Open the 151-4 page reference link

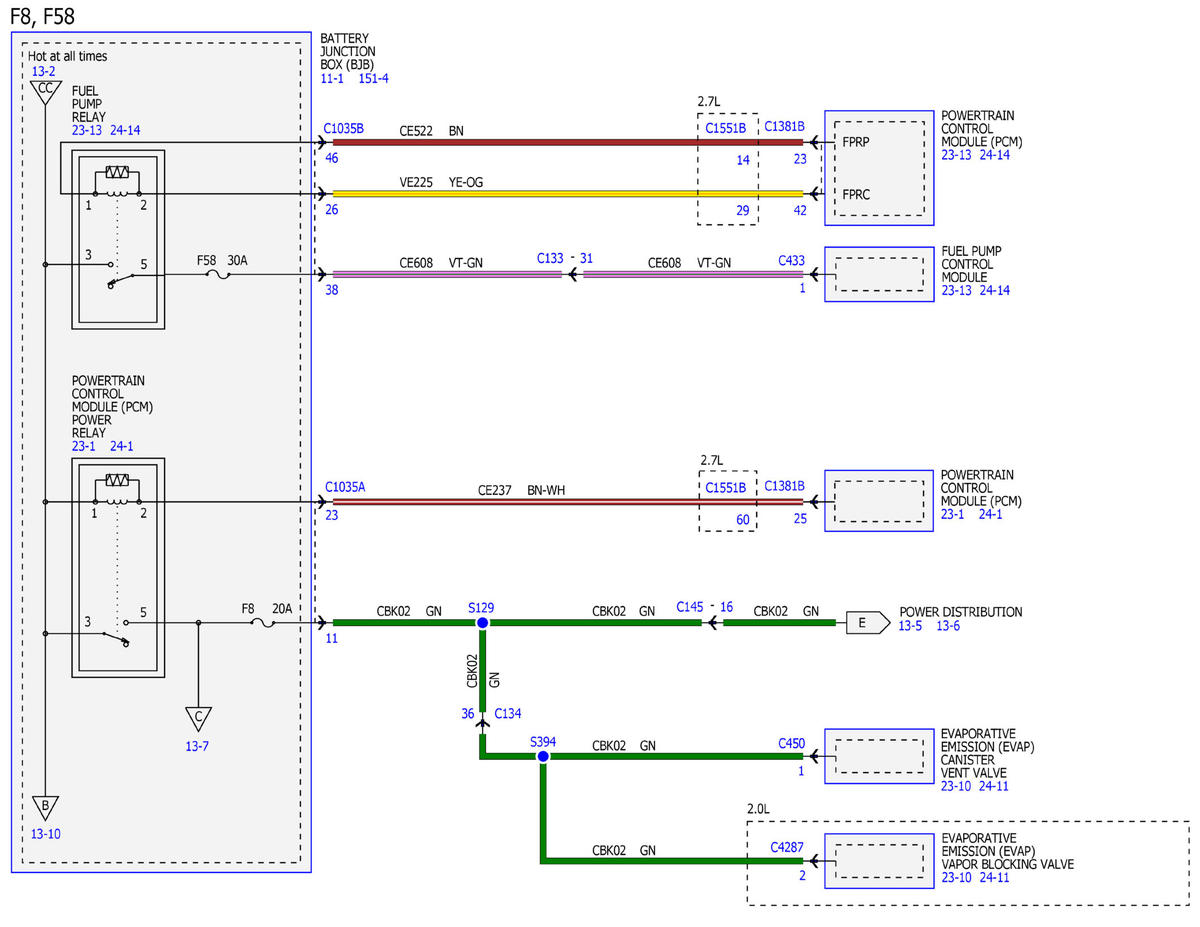pyautogui.click(x=374, y=78)
